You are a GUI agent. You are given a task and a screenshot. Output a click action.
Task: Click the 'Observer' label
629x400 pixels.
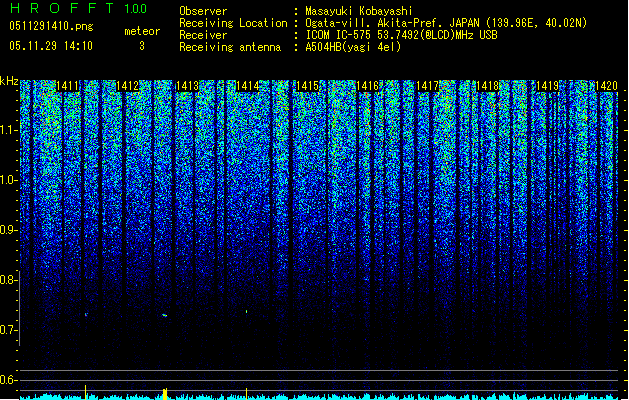click(x=203, y=11)
